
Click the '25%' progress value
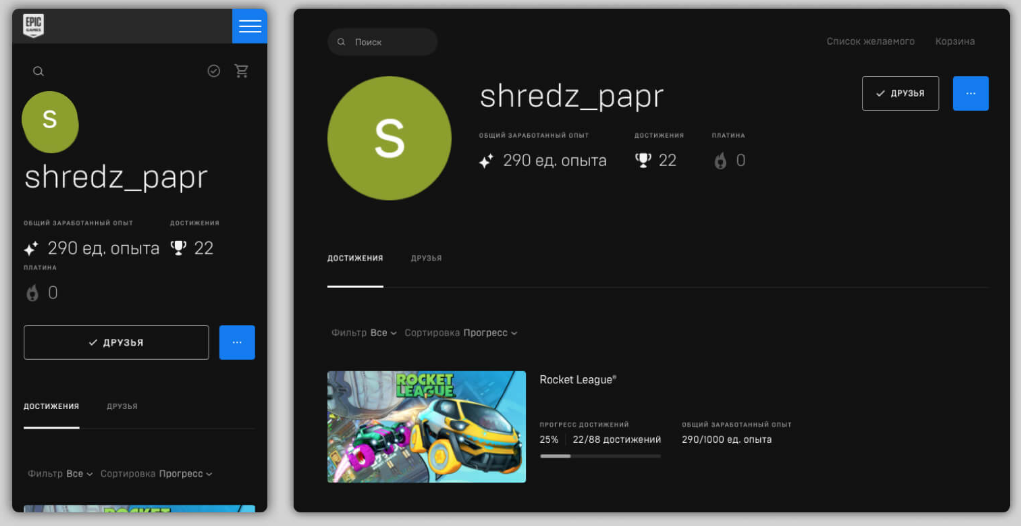[549, 439]
